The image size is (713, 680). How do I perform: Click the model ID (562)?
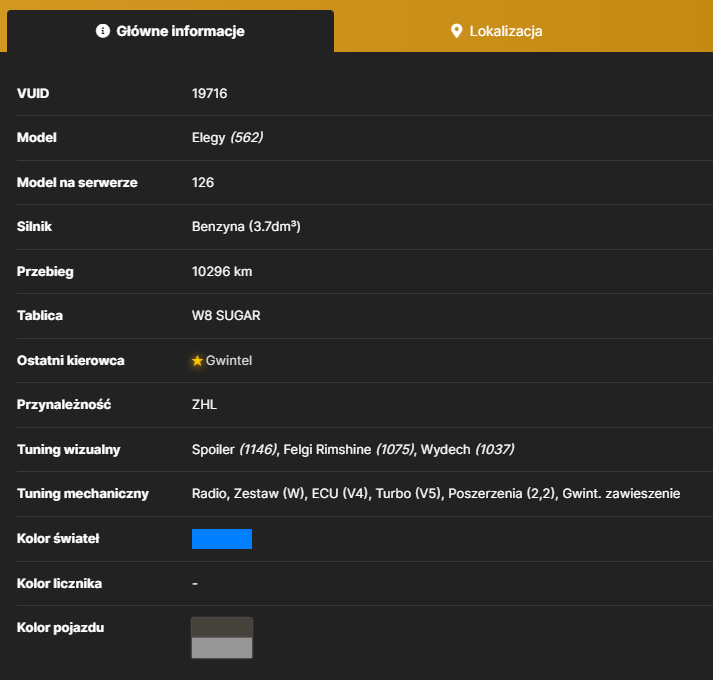246,137
